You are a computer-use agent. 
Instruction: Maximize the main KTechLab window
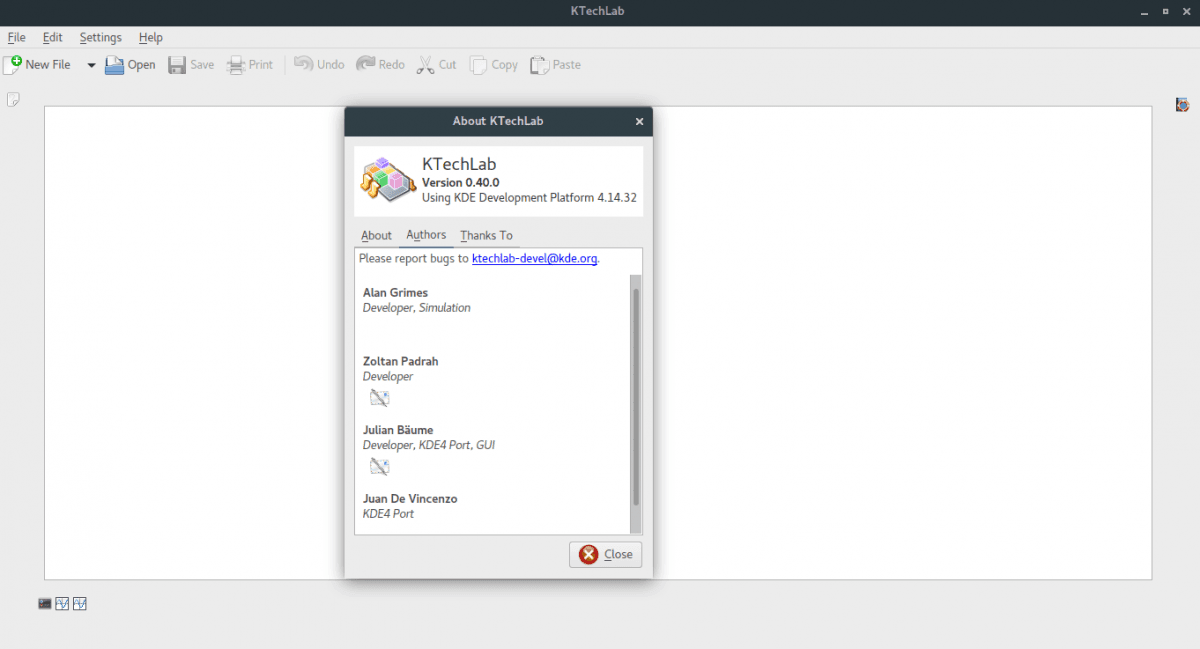coord(1166,11)
